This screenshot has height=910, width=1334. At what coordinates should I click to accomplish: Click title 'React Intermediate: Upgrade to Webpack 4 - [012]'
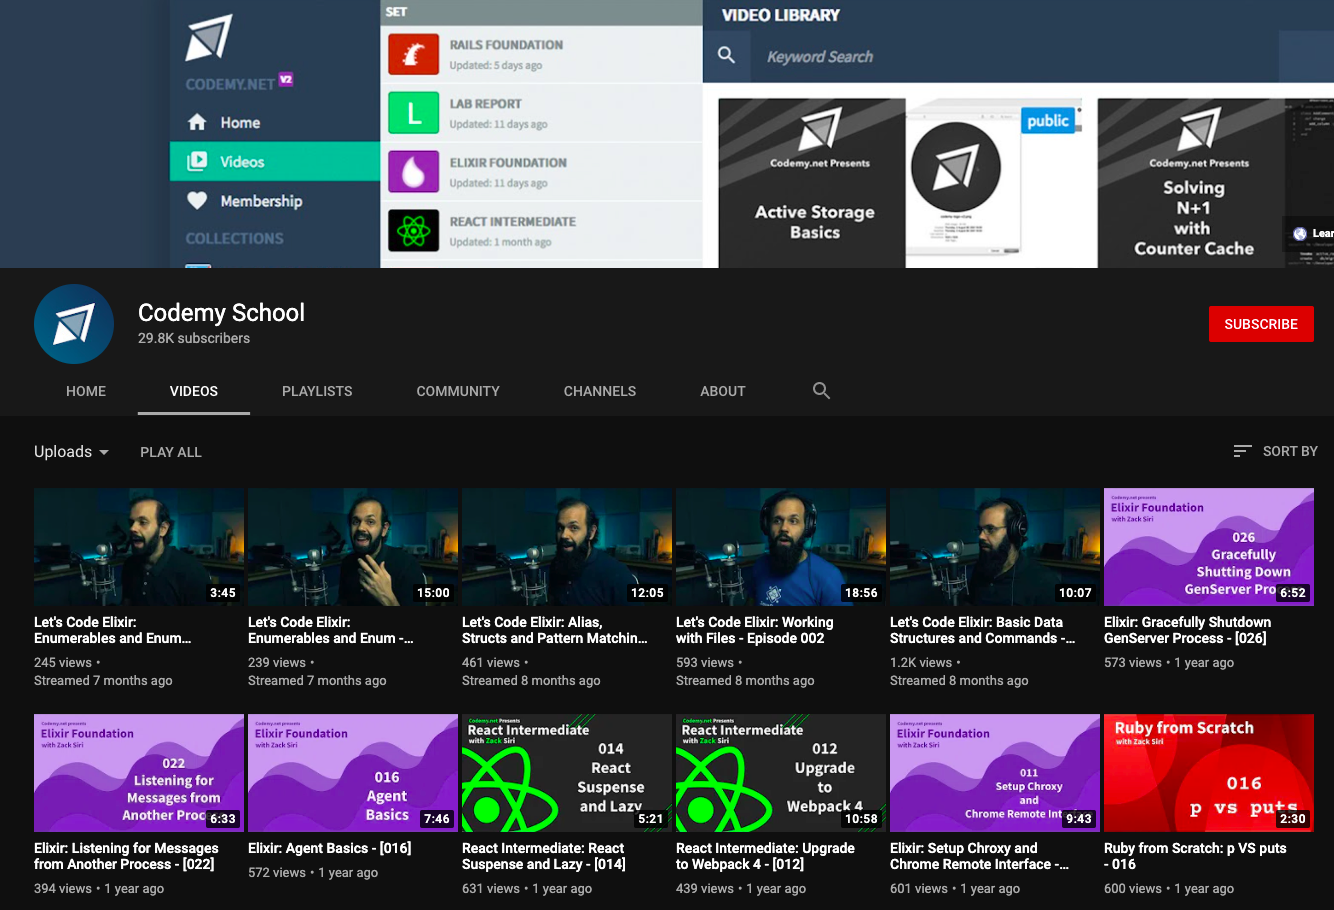pyautogui.click(x=765, y=856)
